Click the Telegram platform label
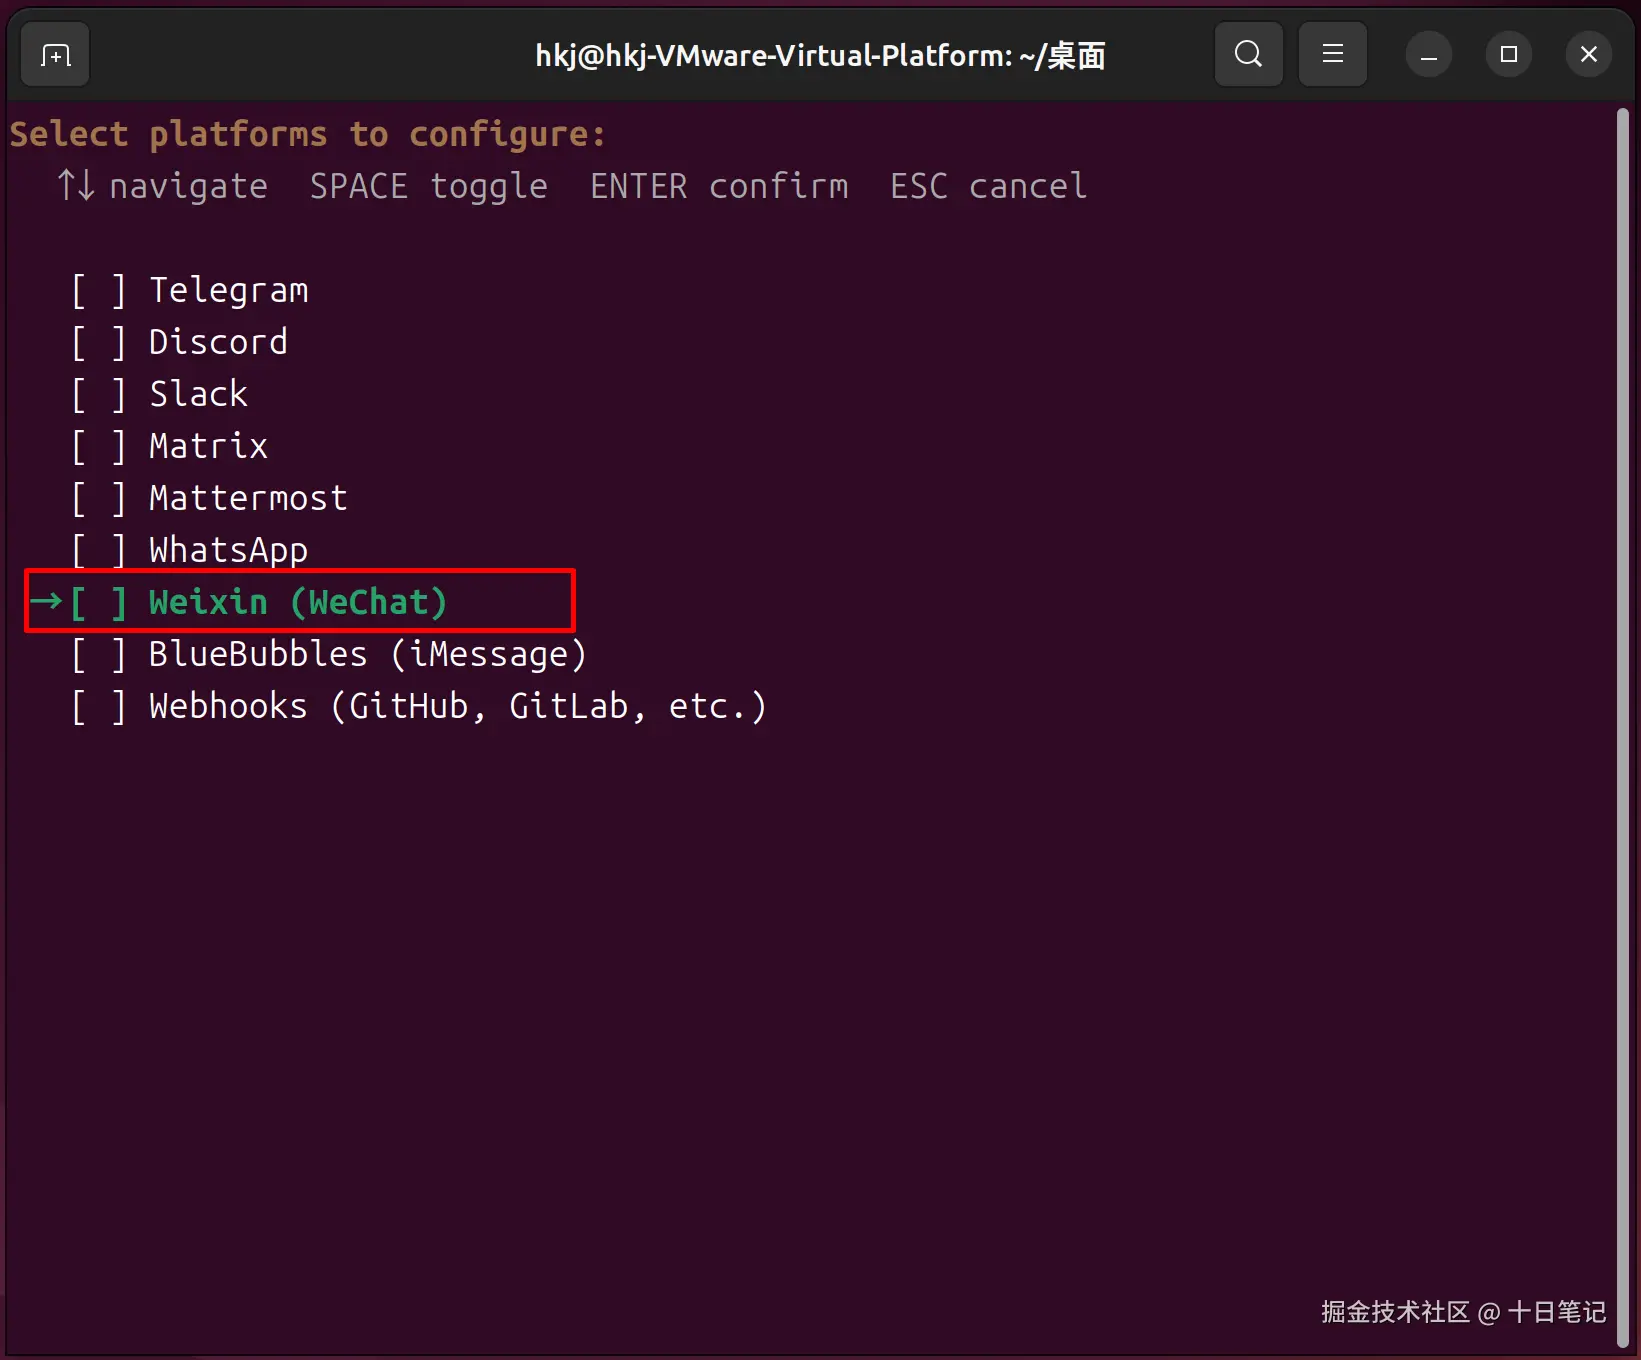This screenshot has height=1360, width=1641. pyautogui.click(x=229, y=291)
